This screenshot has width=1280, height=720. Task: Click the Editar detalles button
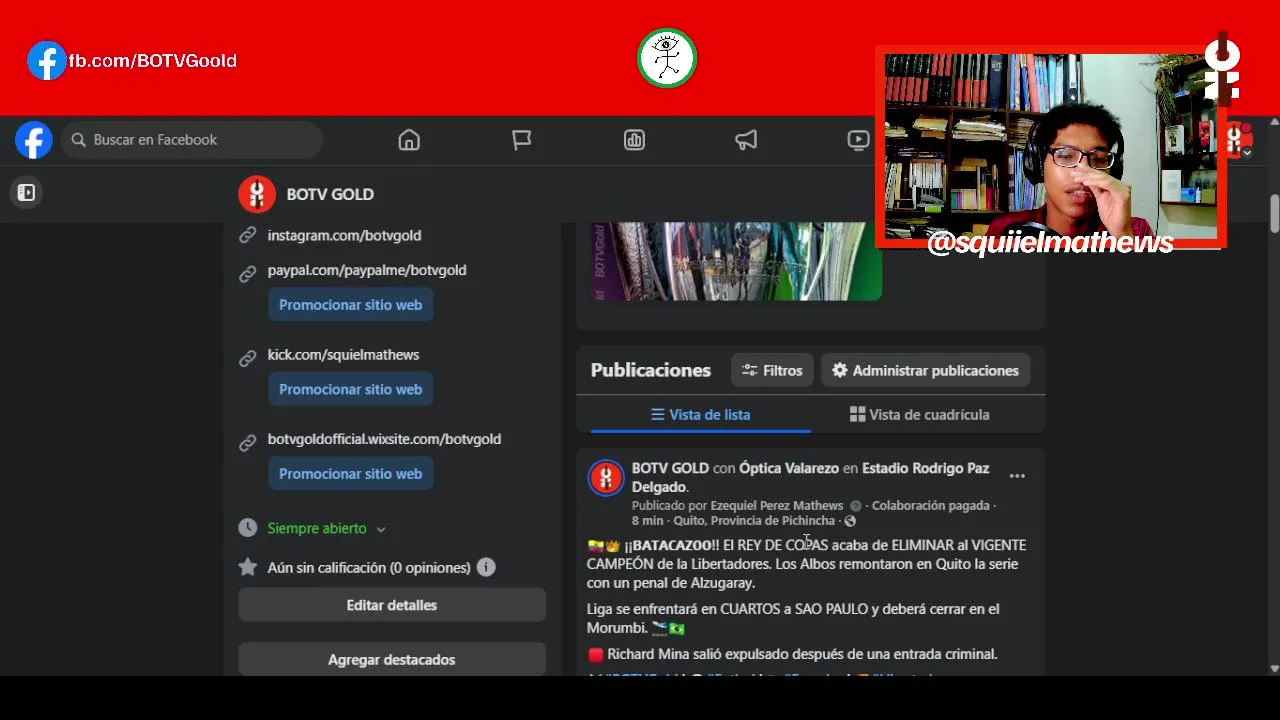pyautogui.click(x=392, y=605)
